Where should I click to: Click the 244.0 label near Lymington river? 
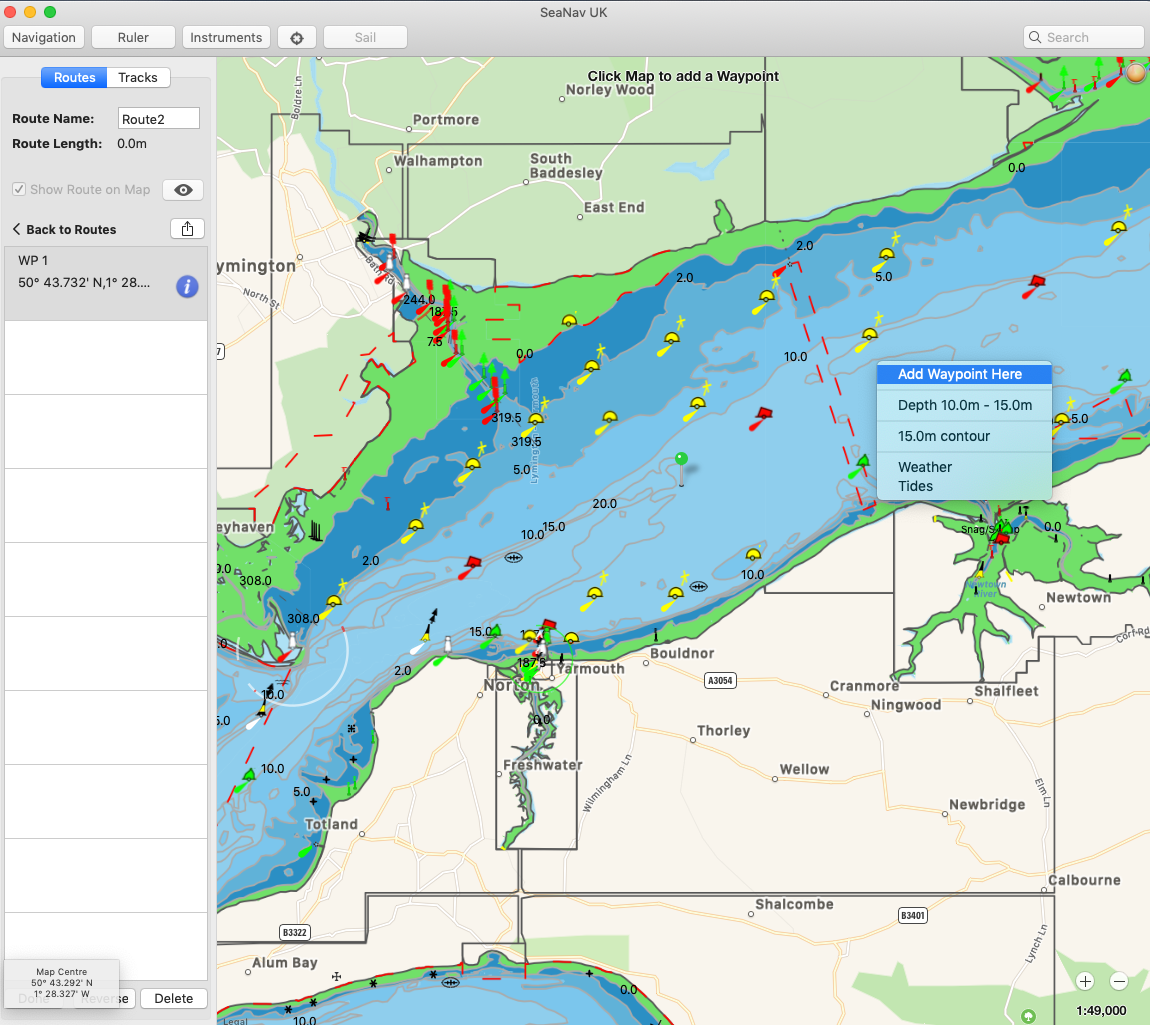click(x=419, y=300)
